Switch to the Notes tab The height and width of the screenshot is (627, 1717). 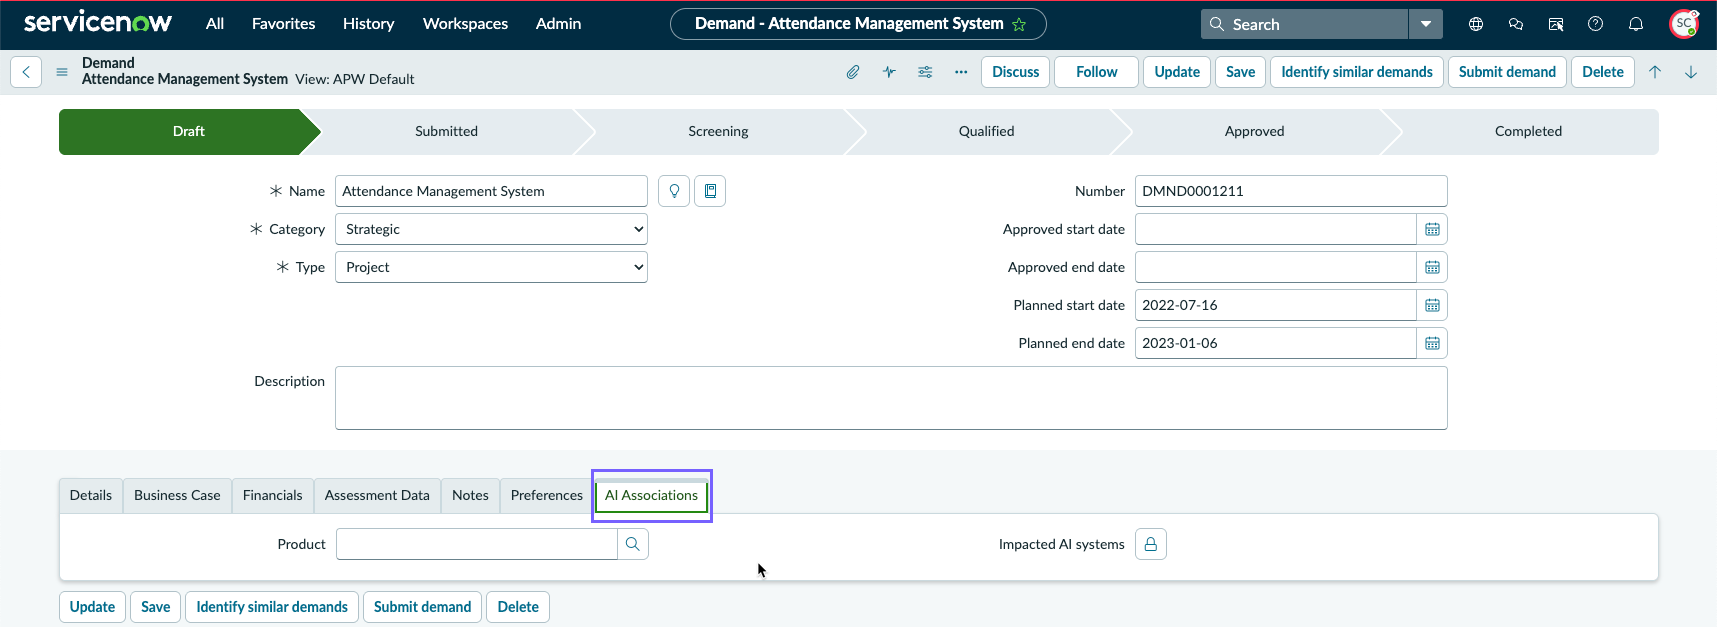pos(470,495)
